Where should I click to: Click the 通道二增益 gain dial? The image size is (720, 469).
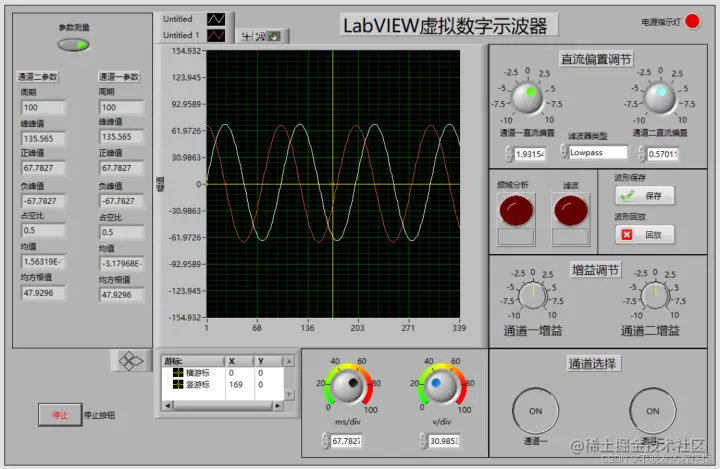655,296
